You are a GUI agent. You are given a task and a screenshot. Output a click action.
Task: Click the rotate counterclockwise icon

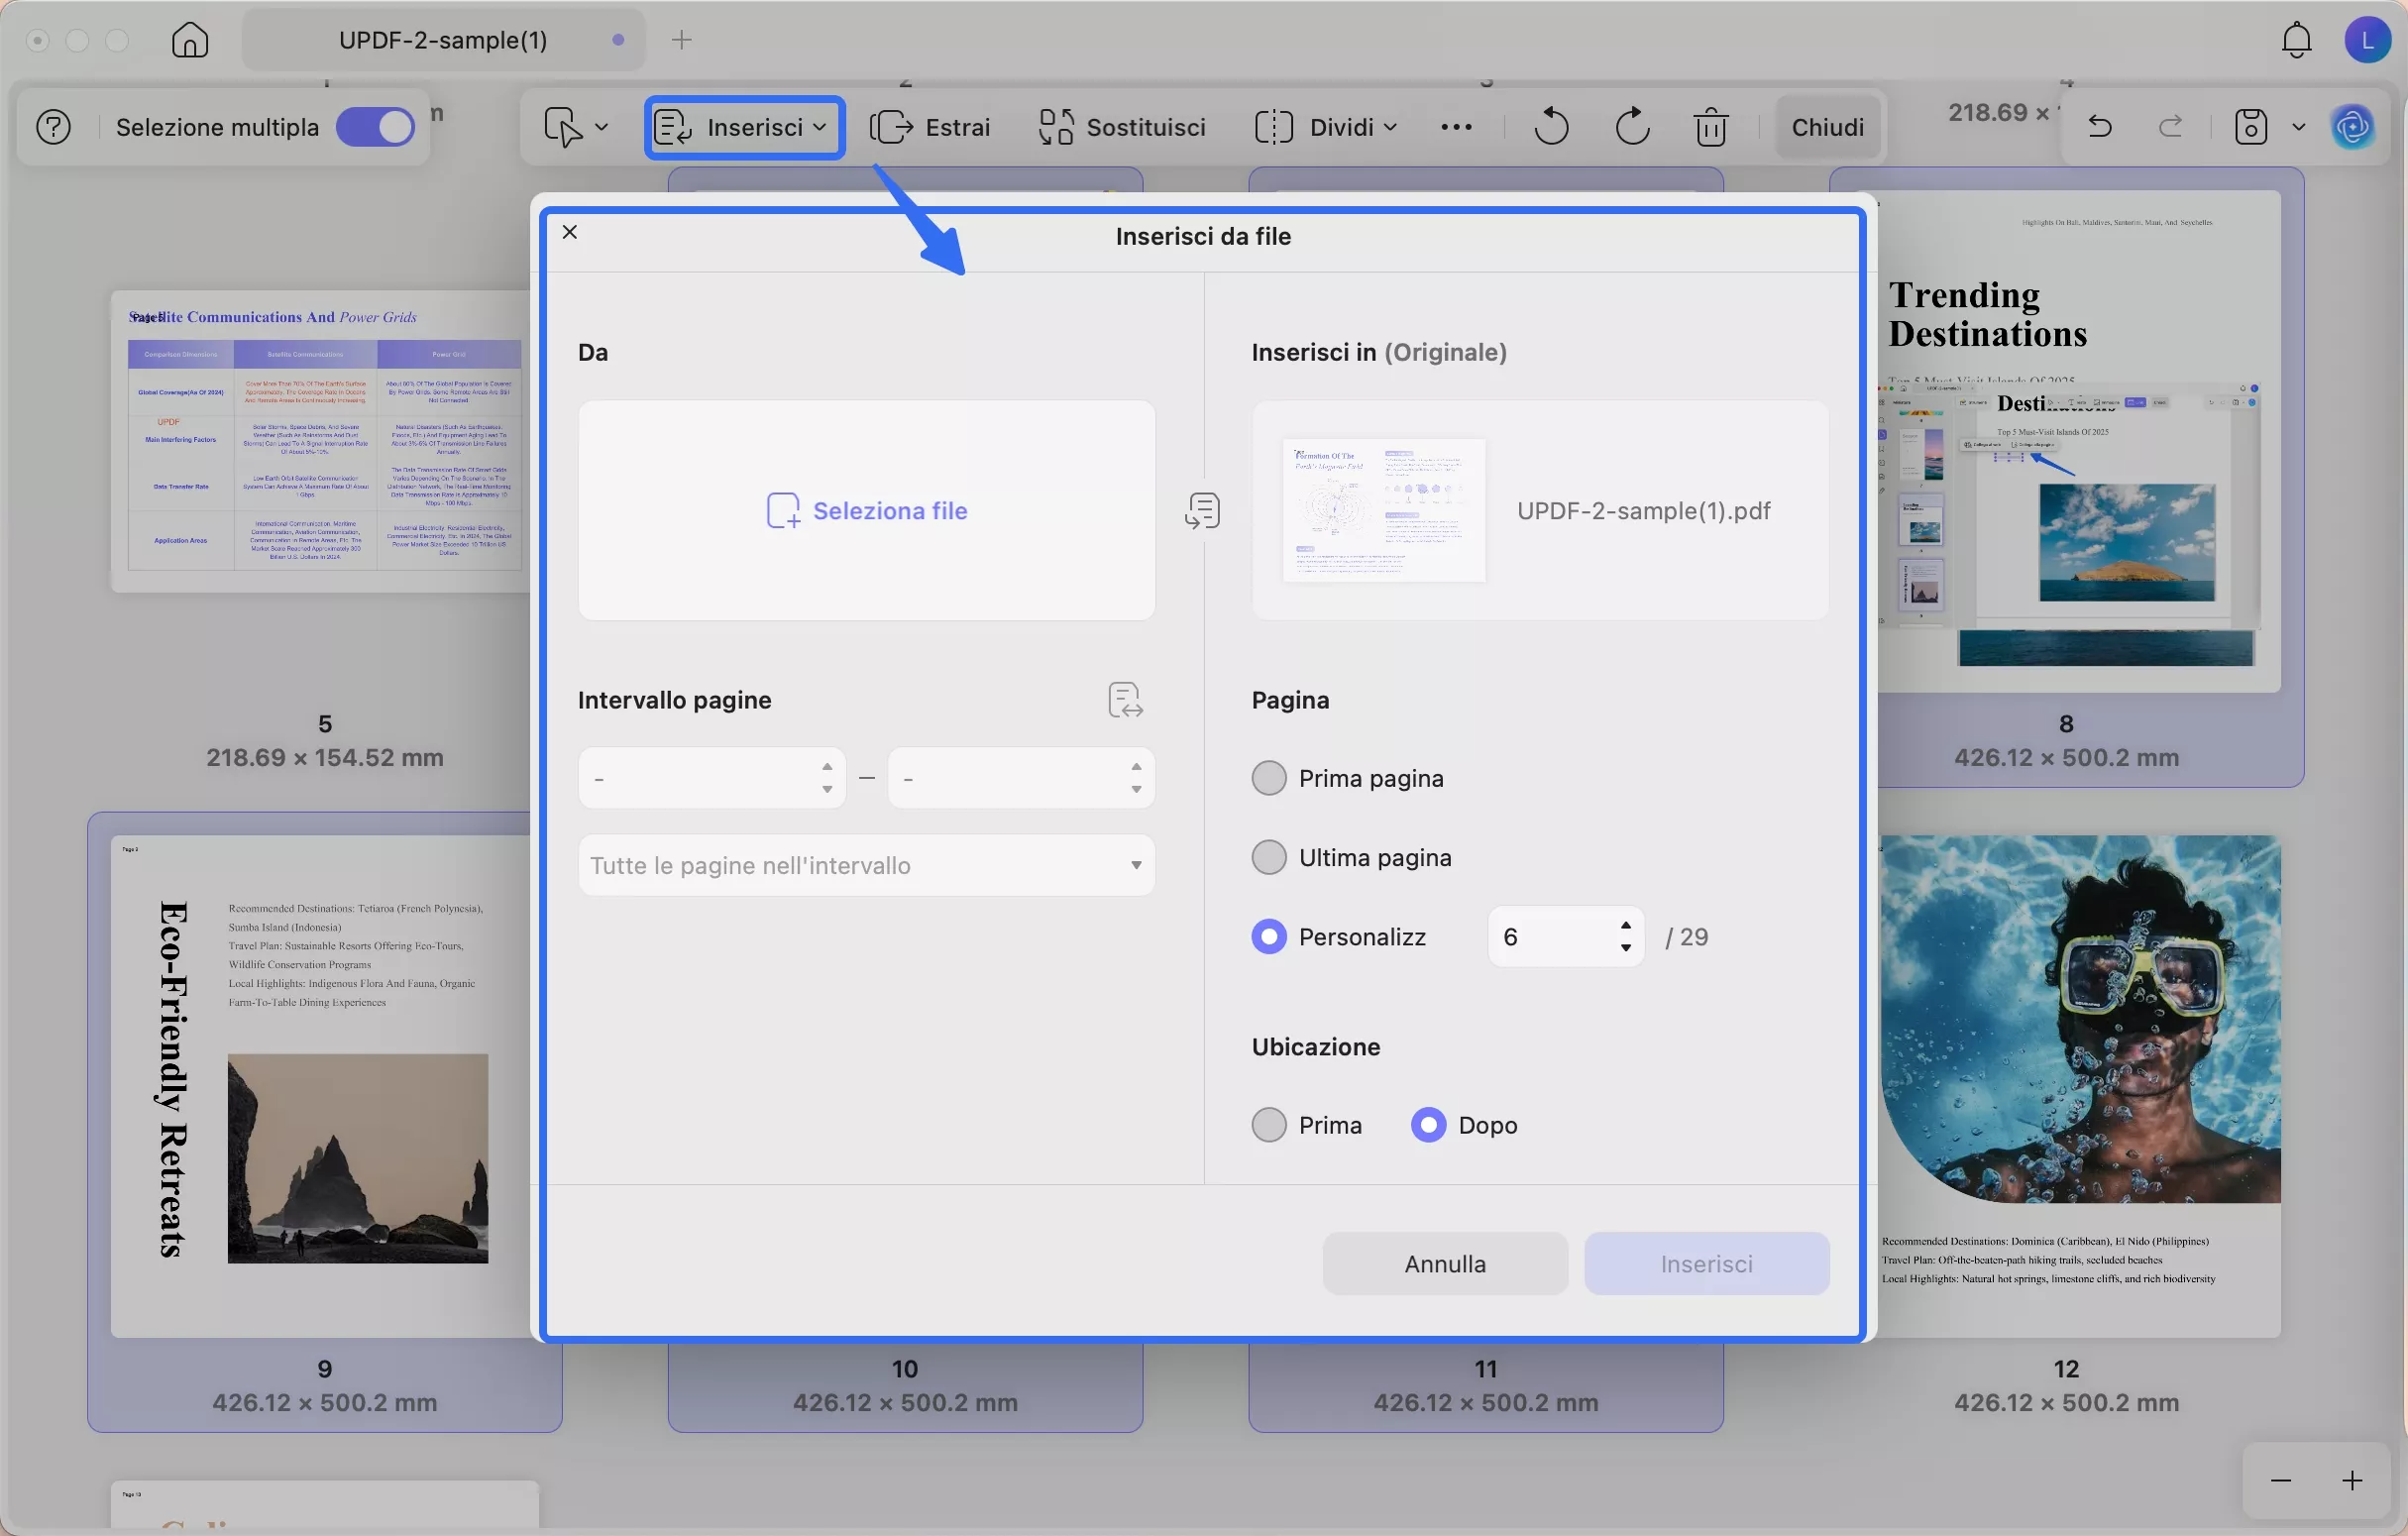click(x=1551, y=127)
